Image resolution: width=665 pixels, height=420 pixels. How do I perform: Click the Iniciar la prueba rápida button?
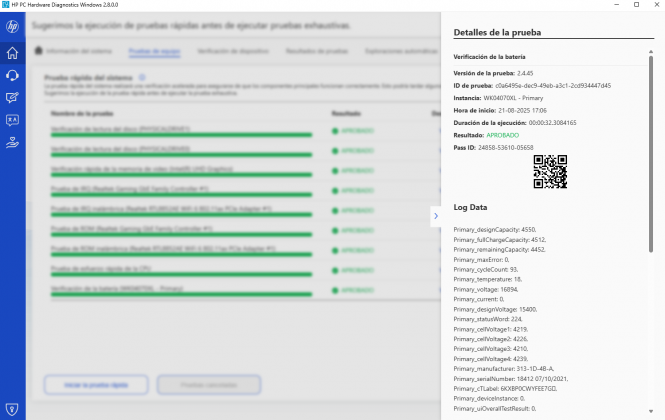click(x=96, y=385)
